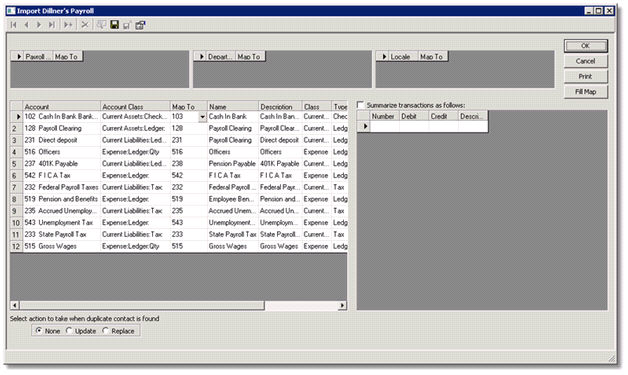Click Map To cell showing 238
This screenshot has height=375, width=628.
(x=189, y=164)
